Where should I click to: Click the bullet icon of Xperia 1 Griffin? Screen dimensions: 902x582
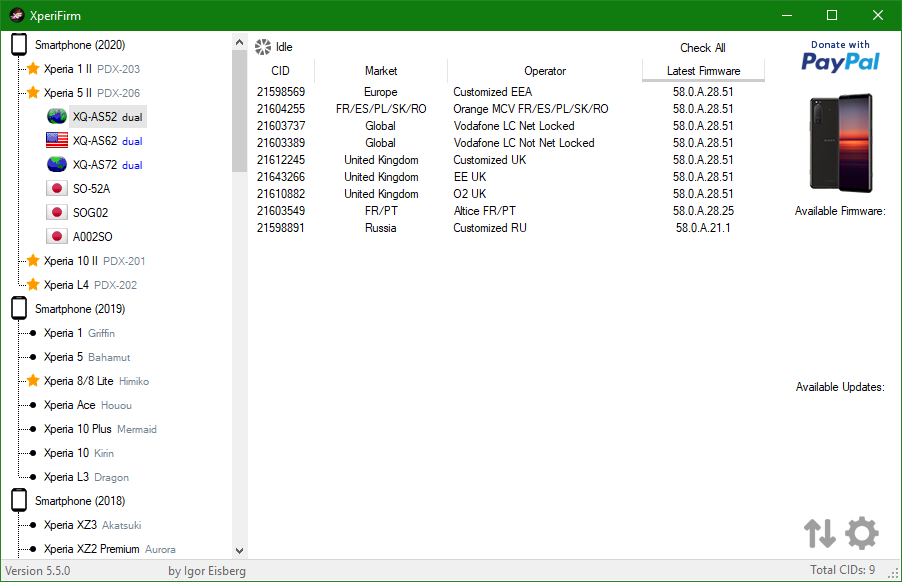[33, 333]
